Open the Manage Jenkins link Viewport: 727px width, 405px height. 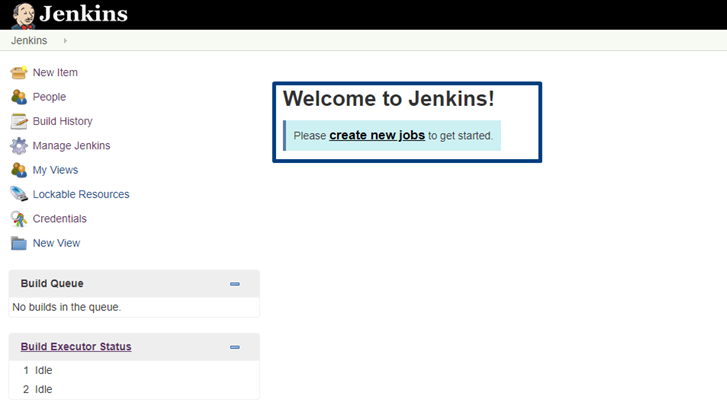pyautogui.click(x=71, y=146)
